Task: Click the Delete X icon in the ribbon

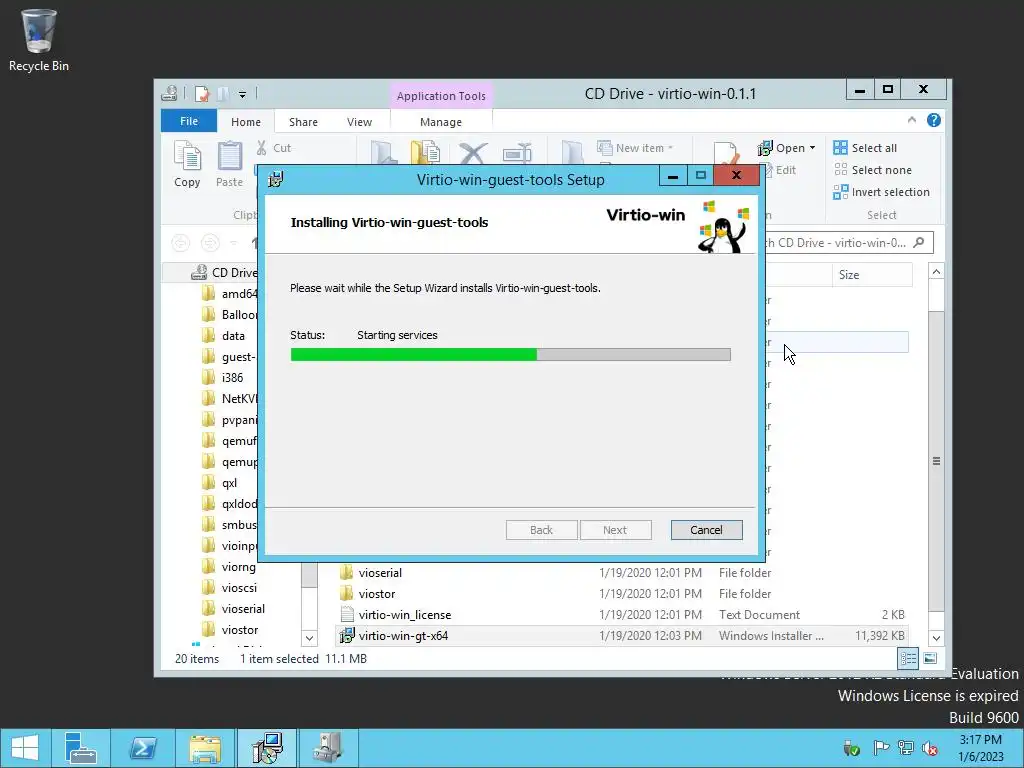Action: 473,153
